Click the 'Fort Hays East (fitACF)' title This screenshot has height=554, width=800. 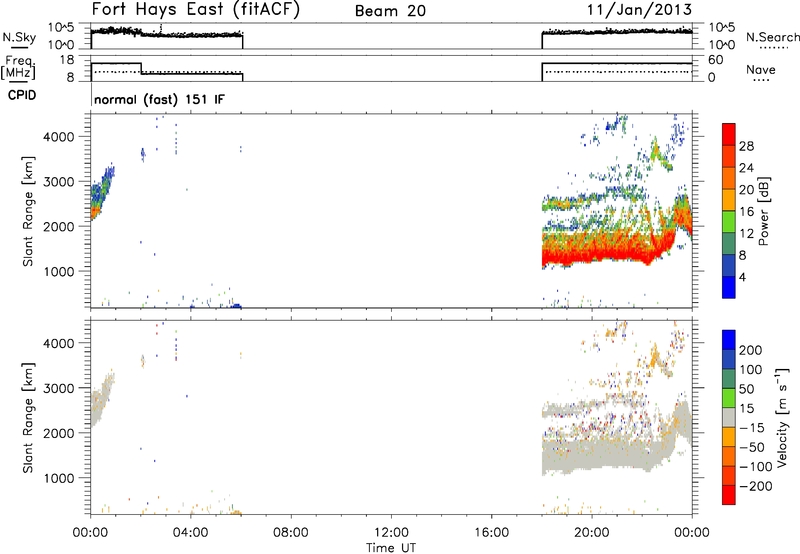pyautogui.click(x=195, y=10)
